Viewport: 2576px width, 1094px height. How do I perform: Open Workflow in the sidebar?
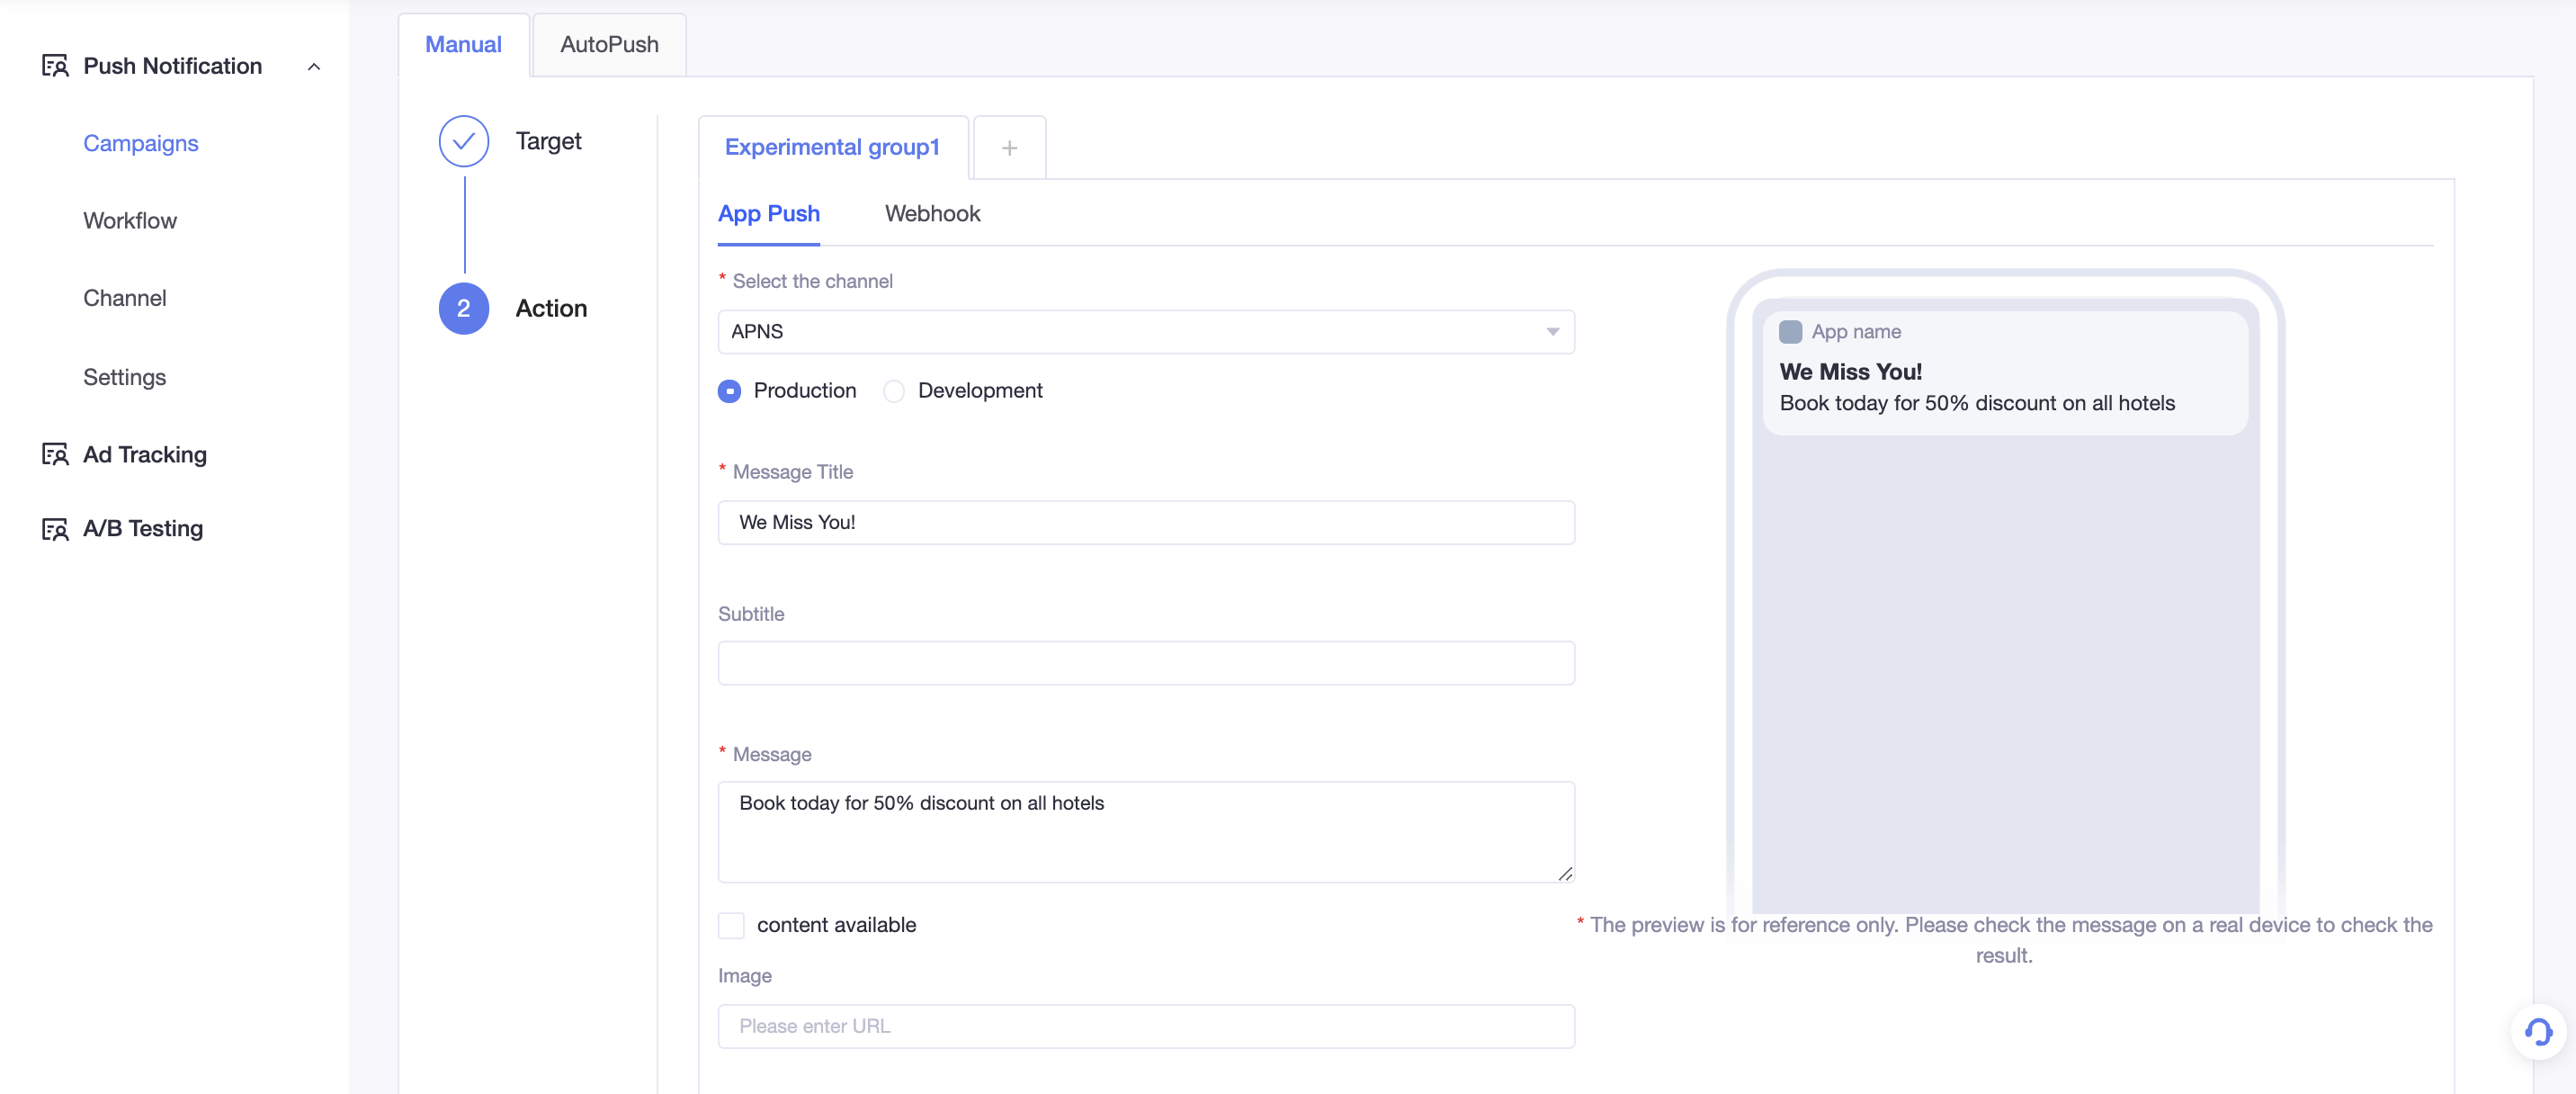click(x=130, y=220)
